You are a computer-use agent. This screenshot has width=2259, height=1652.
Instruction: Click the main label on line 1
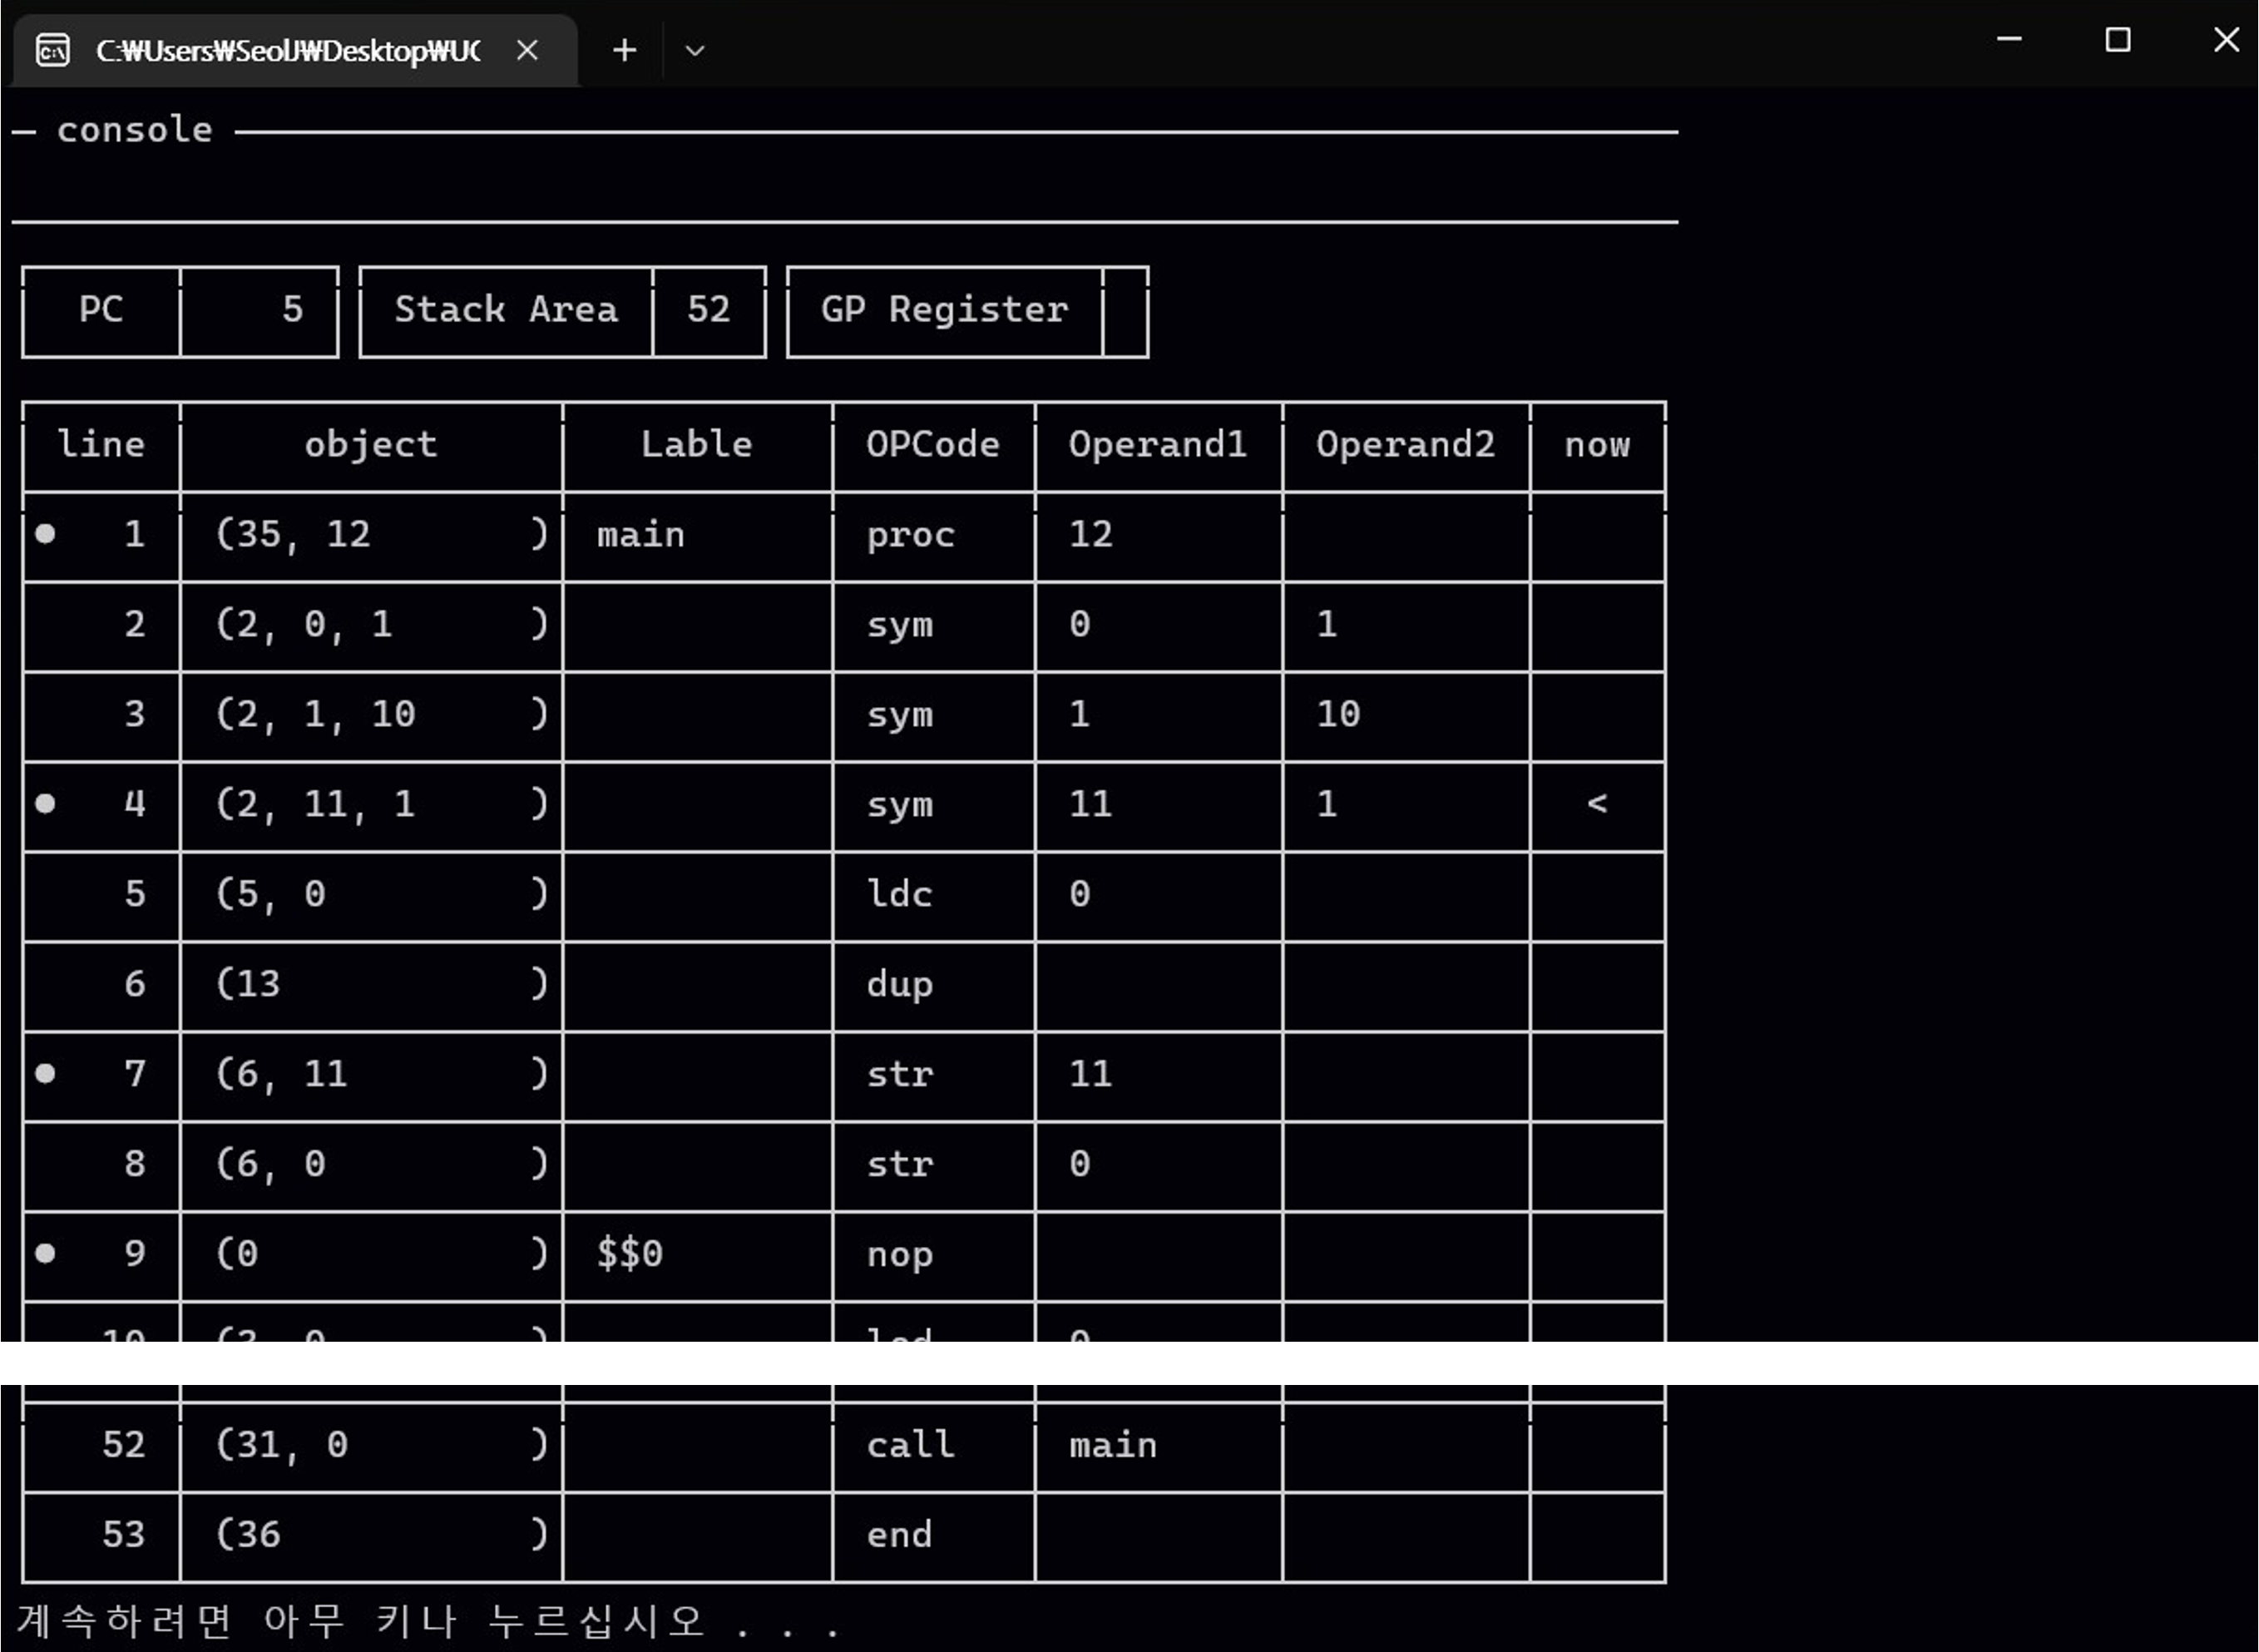[640, 535]
